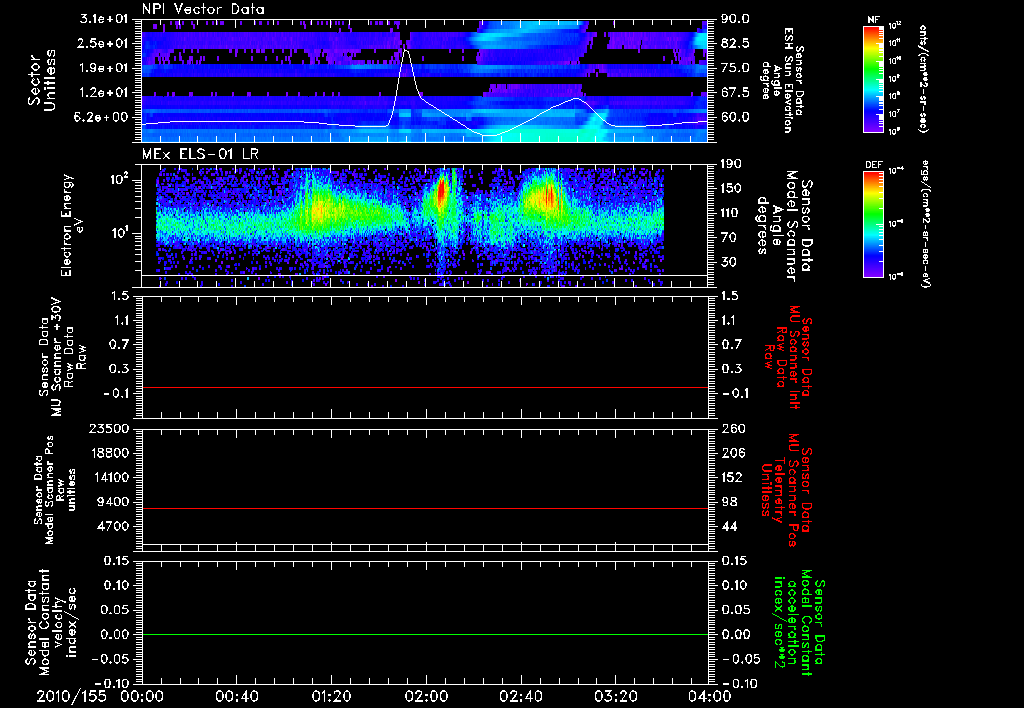Click the '02:00' time axis label
This screenshot has height=708, width=1024.
(x=426, y=696)
